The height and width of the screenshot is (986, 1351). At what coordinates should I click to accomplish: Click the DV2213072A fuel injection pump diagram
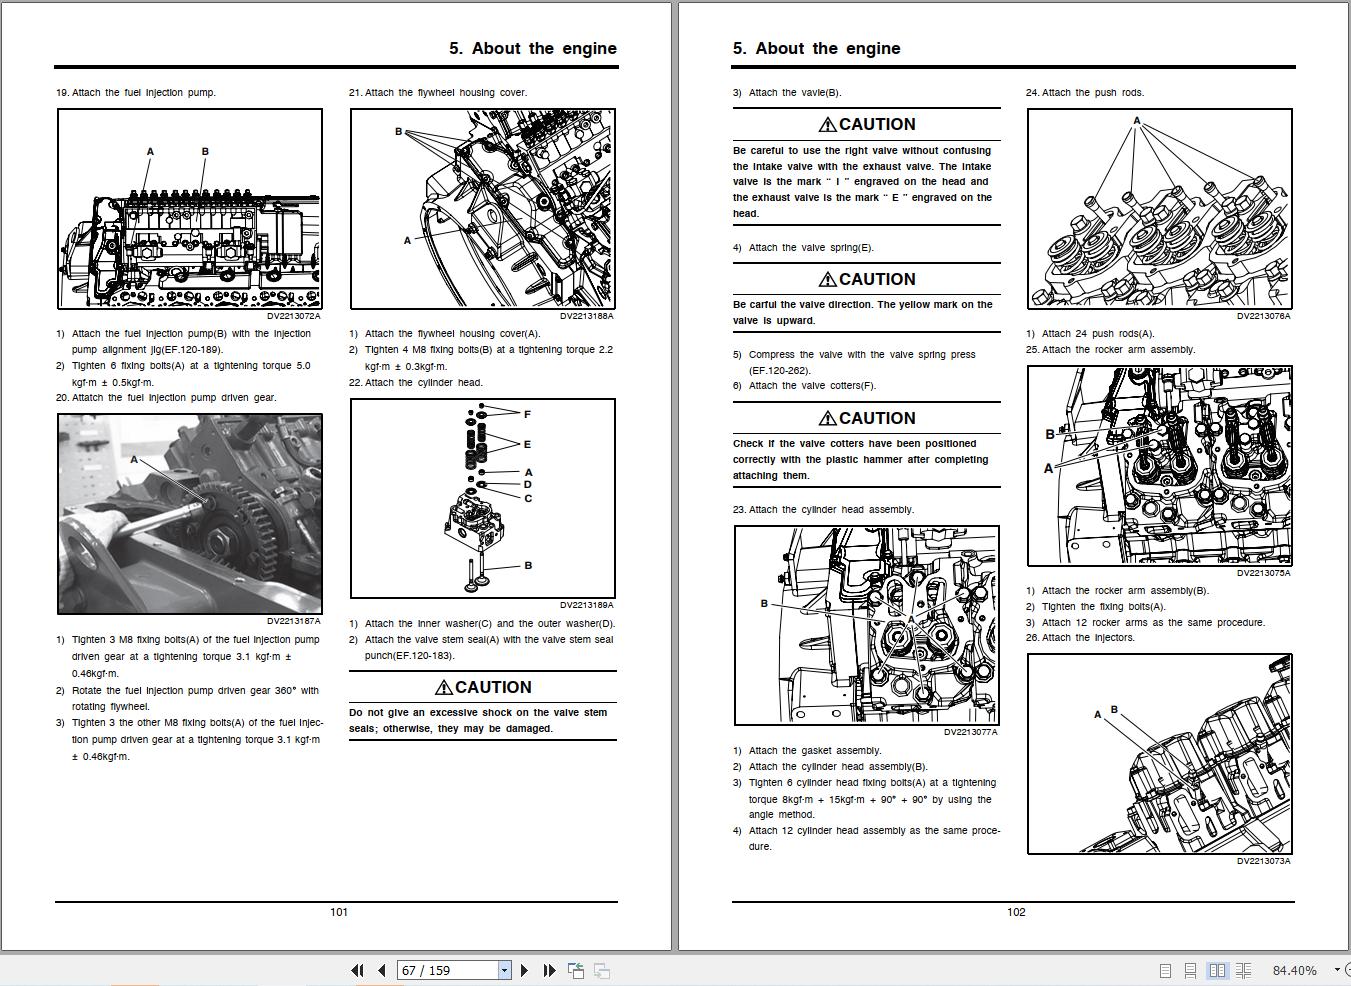point(190,209)
